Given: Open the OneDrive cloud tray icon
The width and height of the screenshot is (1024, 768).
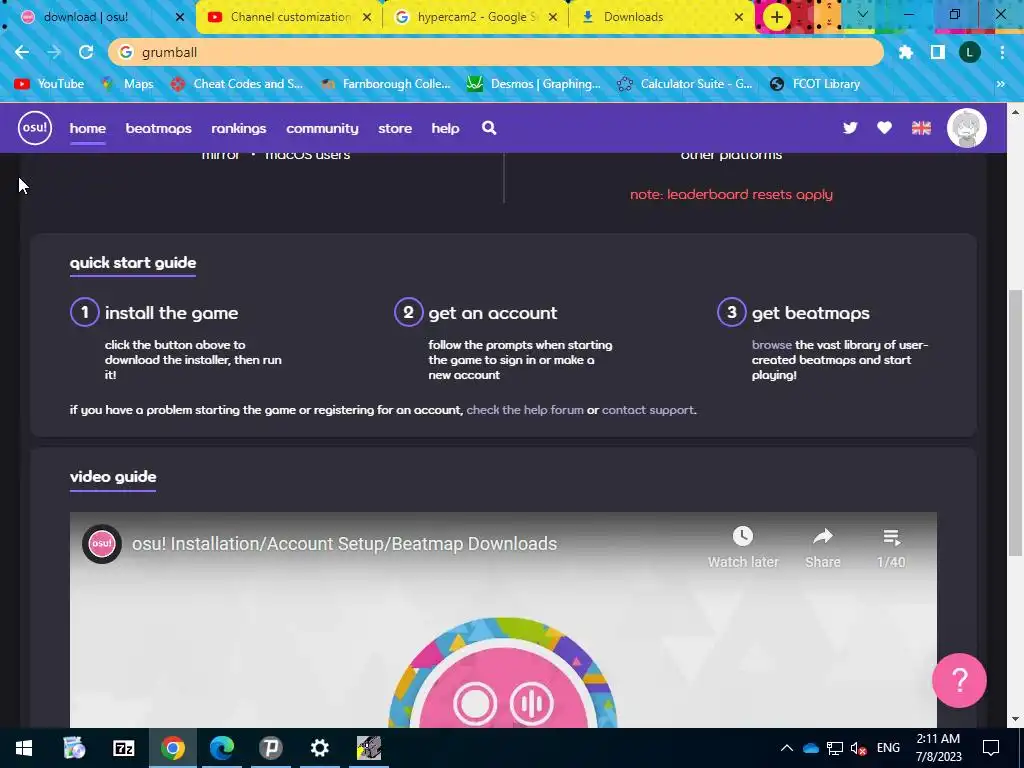Looking at the screenshot, I should pos(810,748).
